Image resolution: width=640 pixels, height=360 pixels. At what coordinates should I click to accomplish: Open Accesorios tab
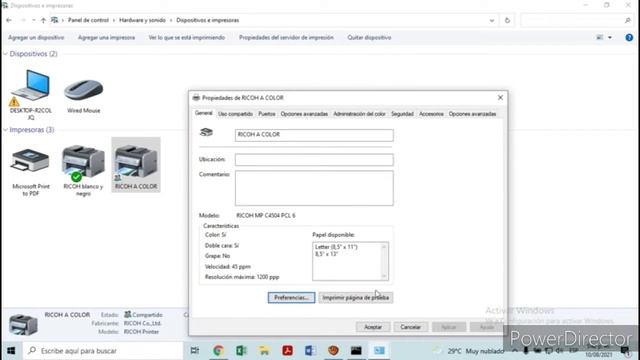(x=431, y=114)
